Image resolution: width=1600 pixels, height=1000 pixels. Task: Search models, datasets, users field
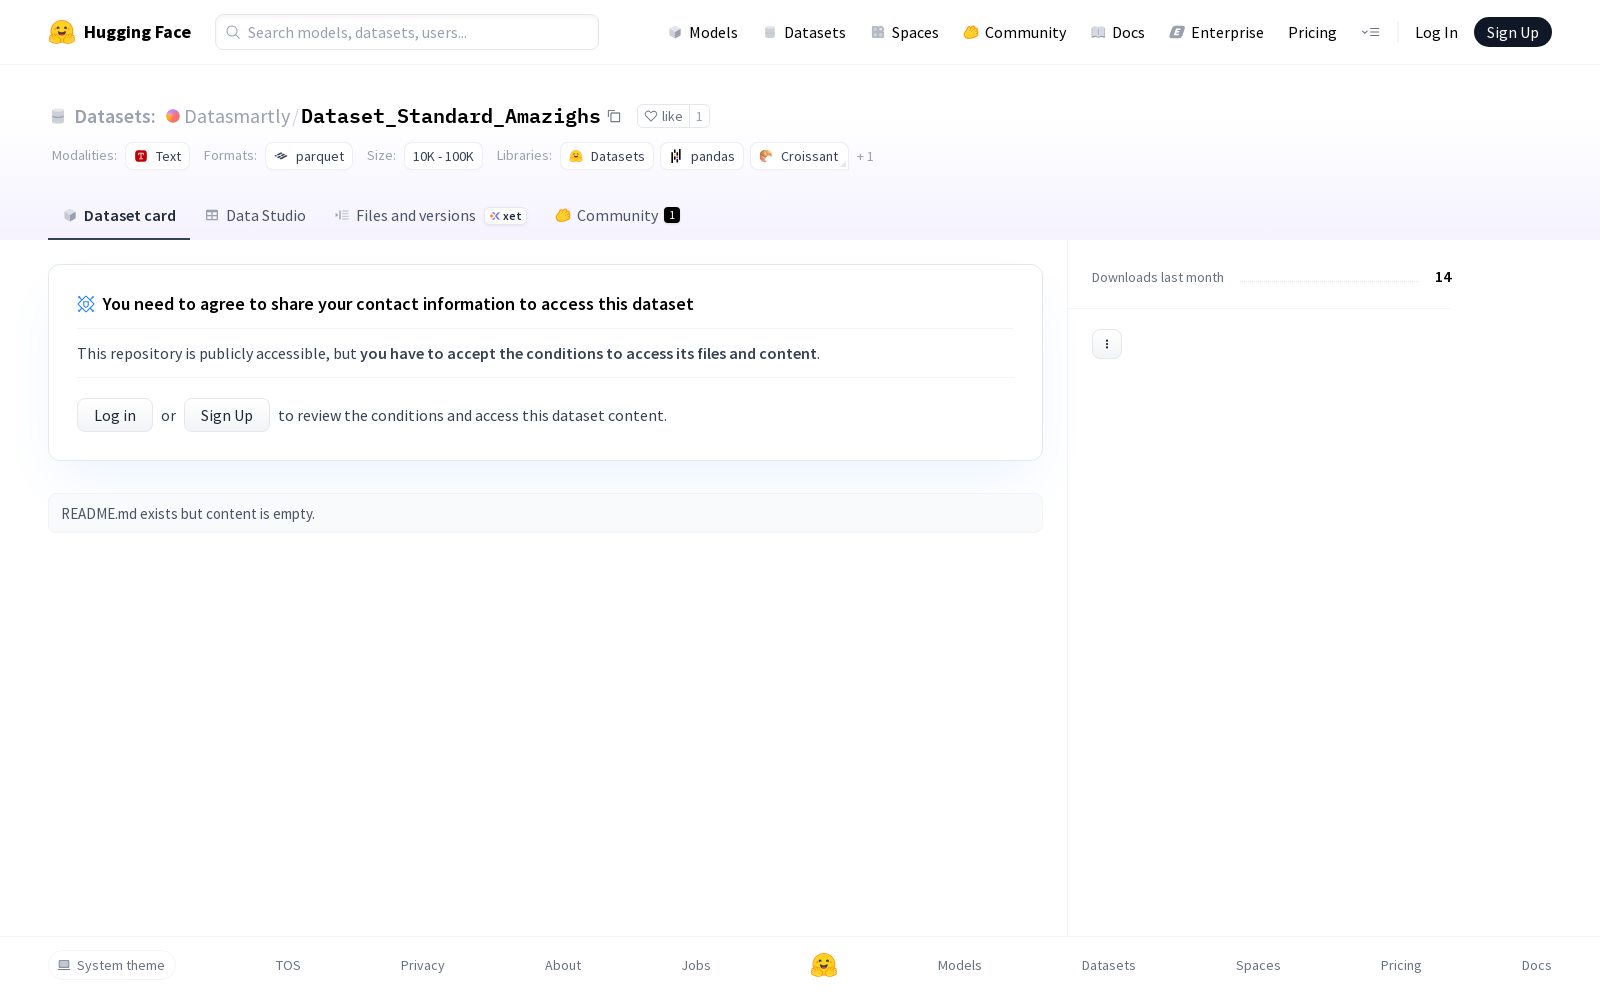click(407, 32)
